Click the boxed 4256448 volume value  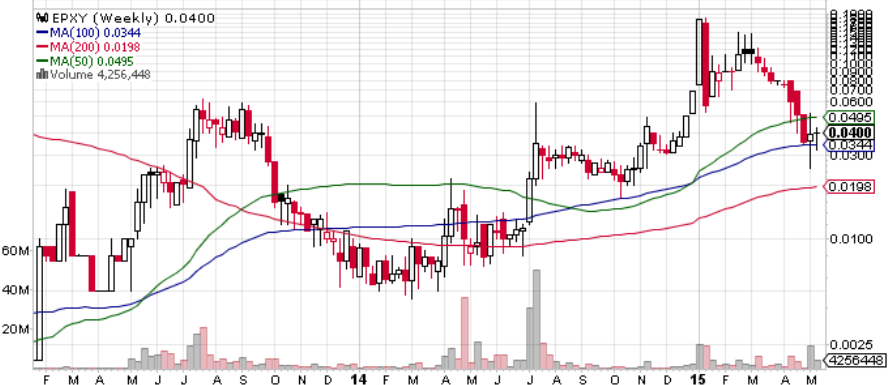coord(856,360)
